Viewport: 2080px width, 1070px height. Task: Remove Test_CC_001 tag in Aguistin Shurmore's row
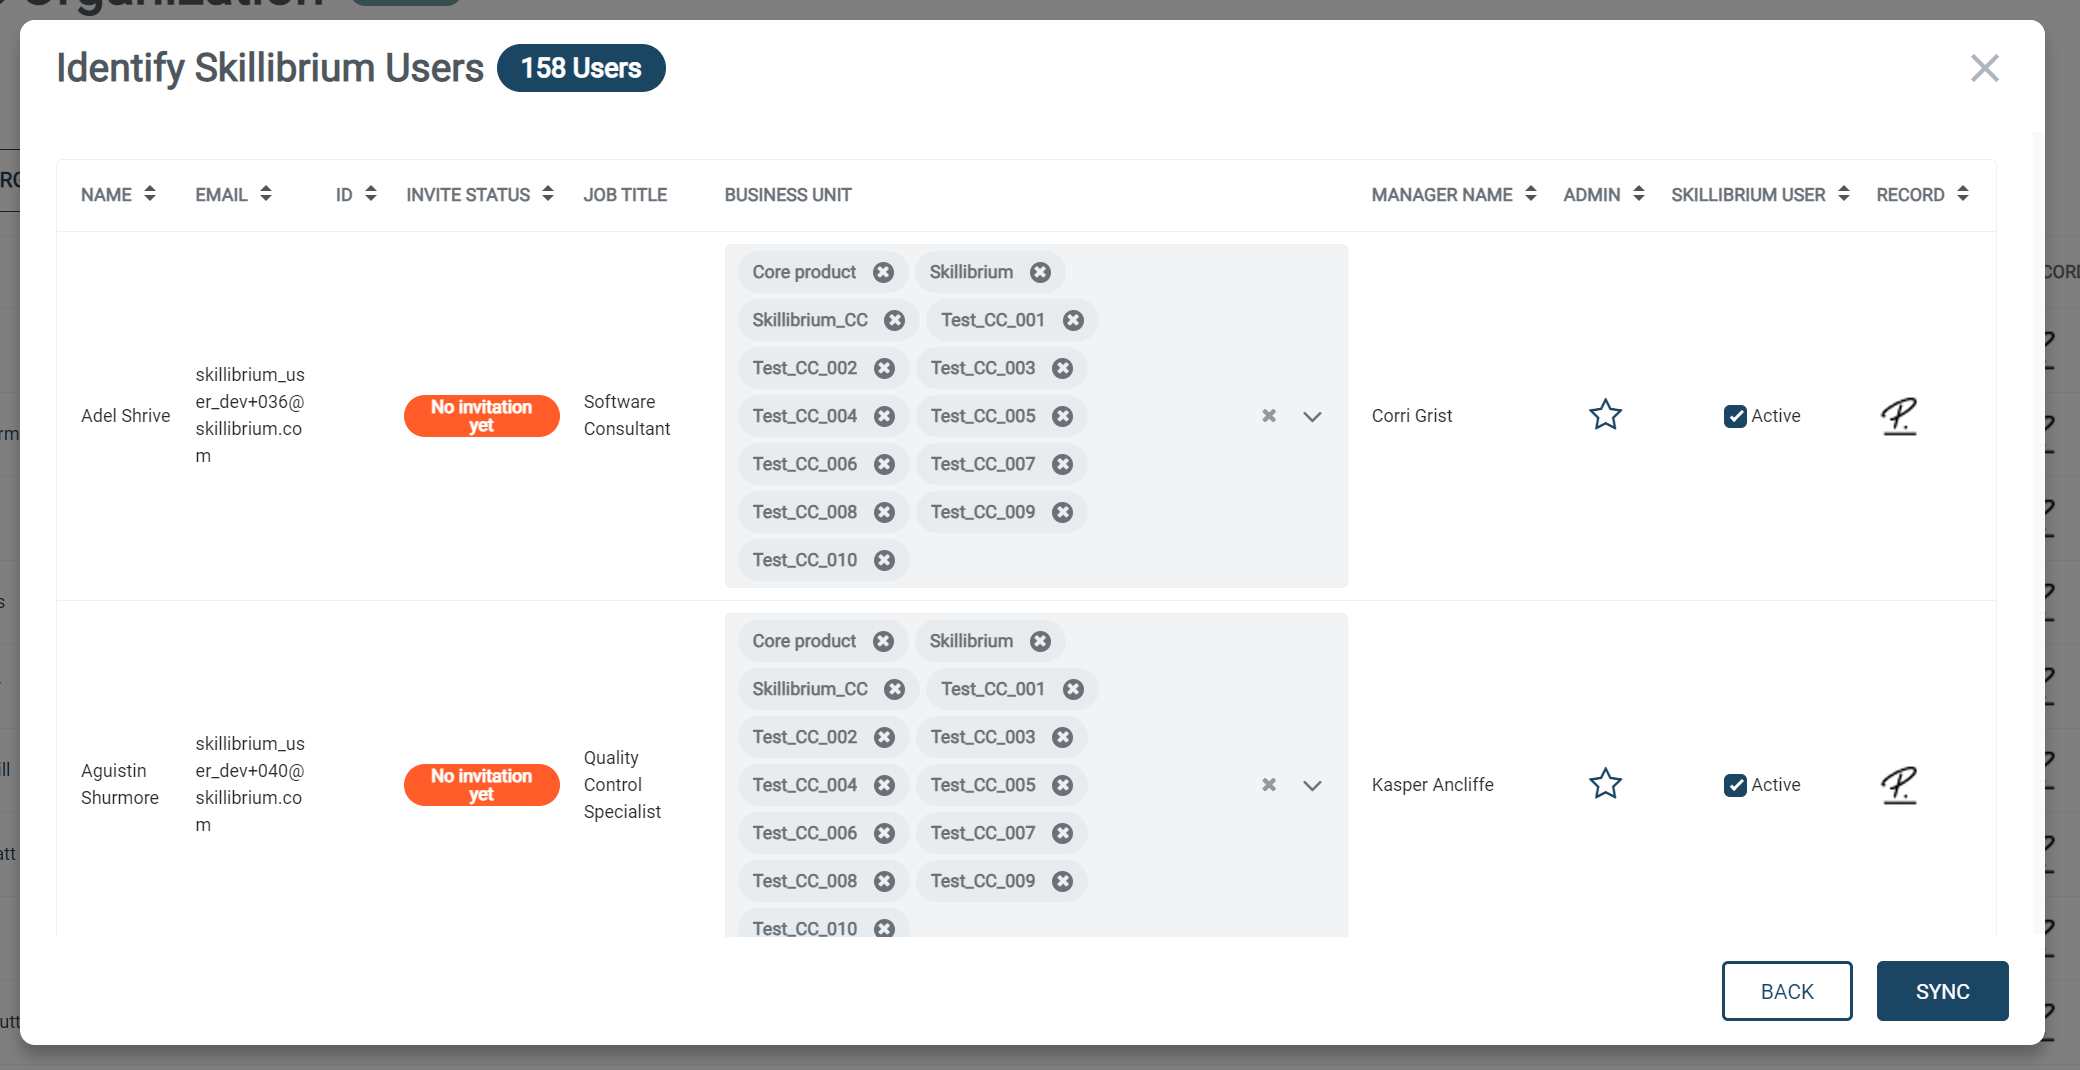[1073, 689]
